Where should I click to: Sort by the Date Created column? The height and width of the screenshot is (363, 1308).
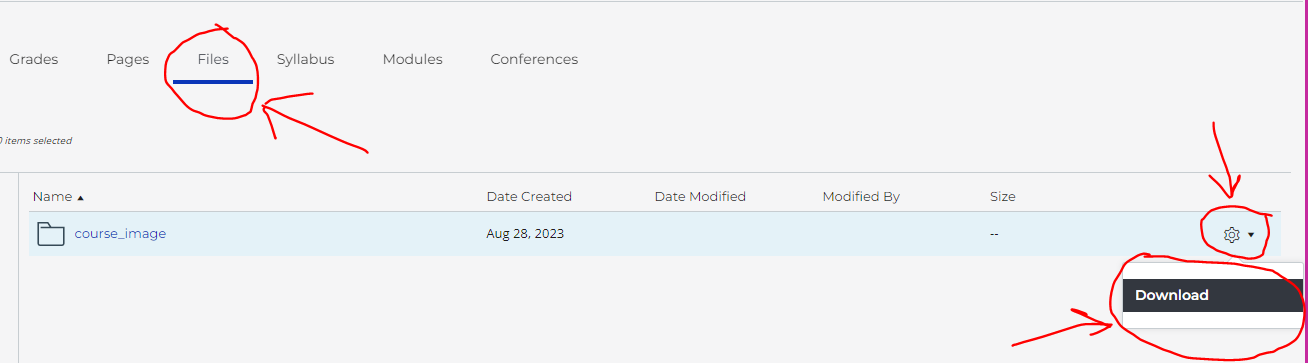529,197
